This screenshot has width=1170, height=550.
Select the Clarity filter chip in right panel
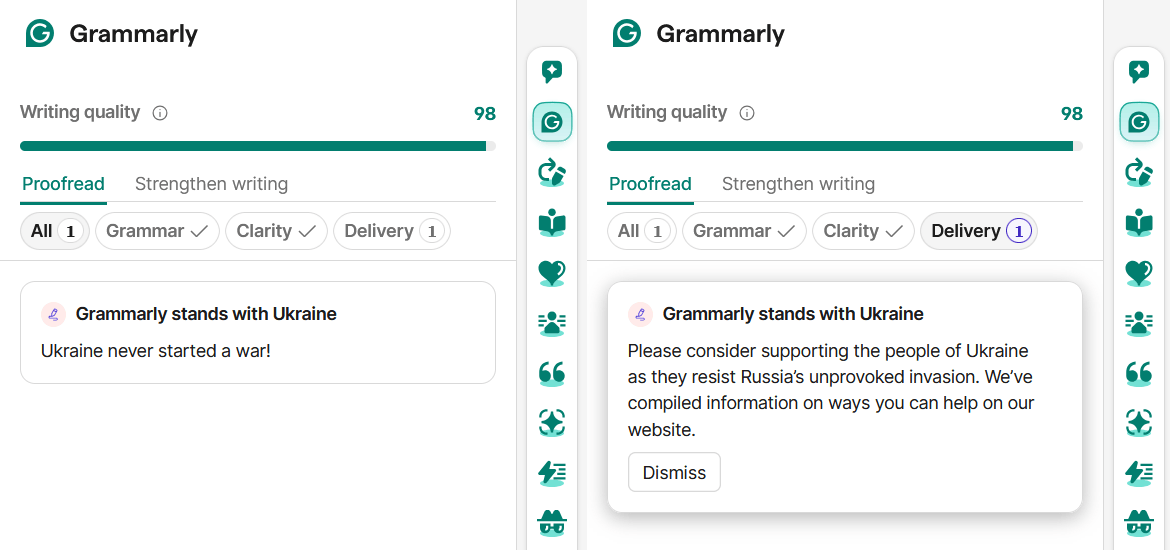[863, 231]
